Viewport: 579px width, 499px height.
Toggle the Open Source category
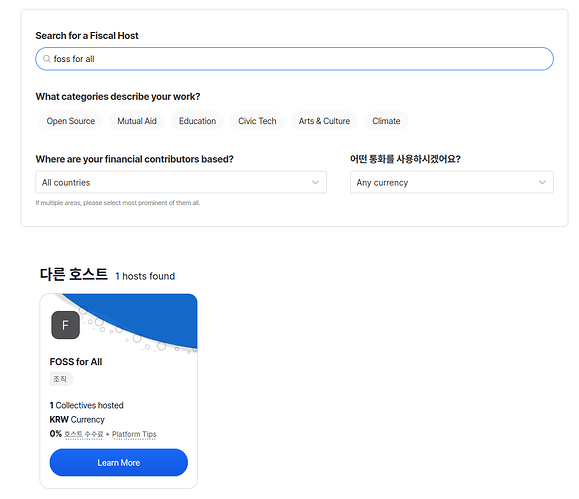pos(71,121)
